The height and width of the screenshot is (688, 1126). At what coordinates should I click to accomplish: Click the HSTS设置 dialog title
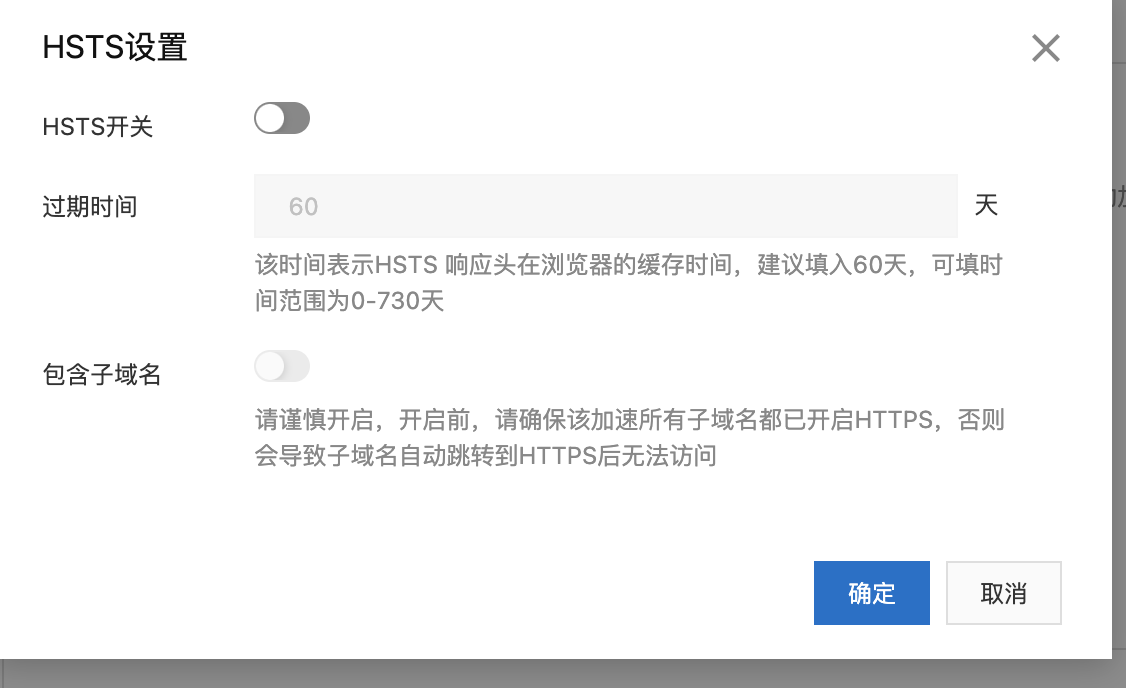[x=115, y=47]
